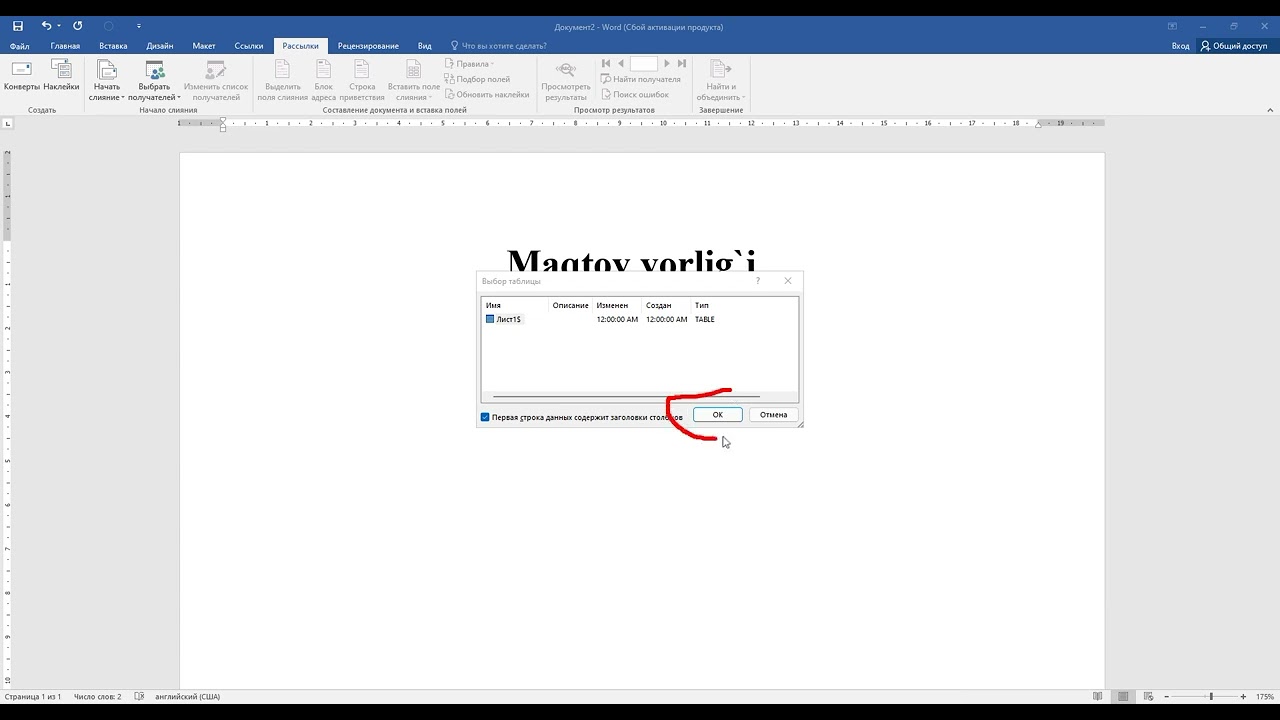Click Поиск ошибок in the ribbon
1280x720 pixels.
[x=634, y=95]
